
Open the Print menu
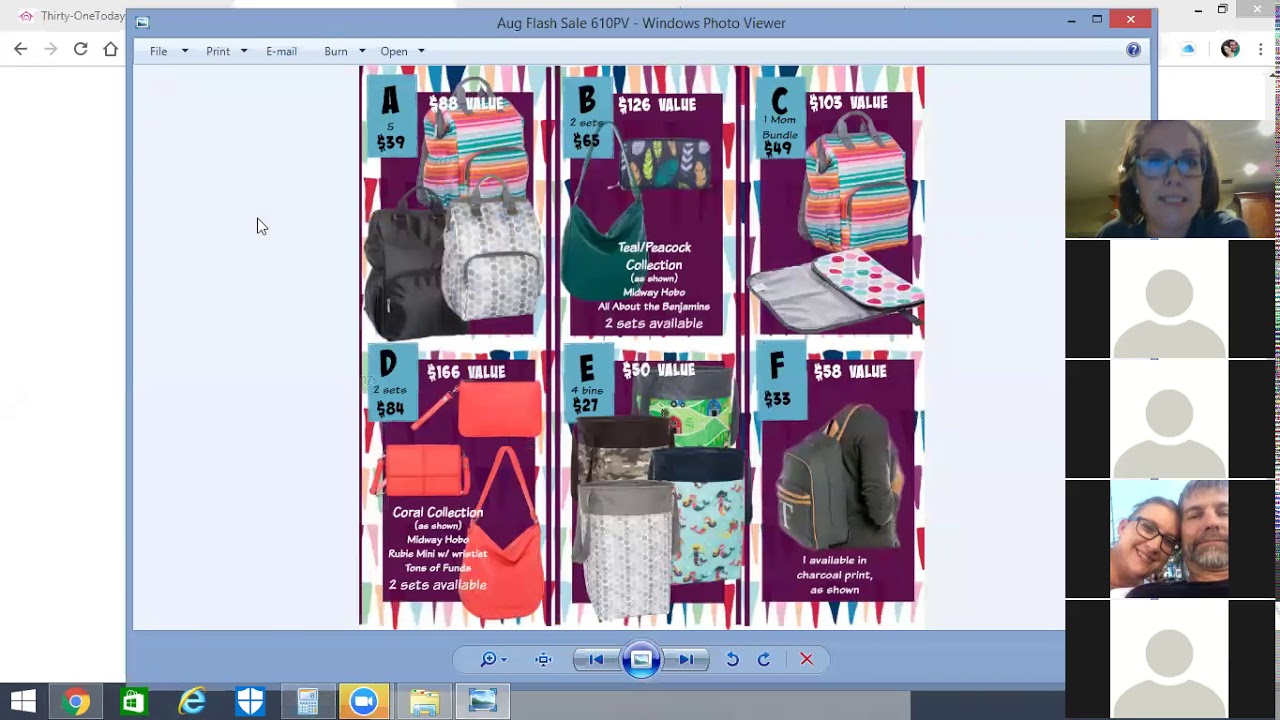(218, 51)
